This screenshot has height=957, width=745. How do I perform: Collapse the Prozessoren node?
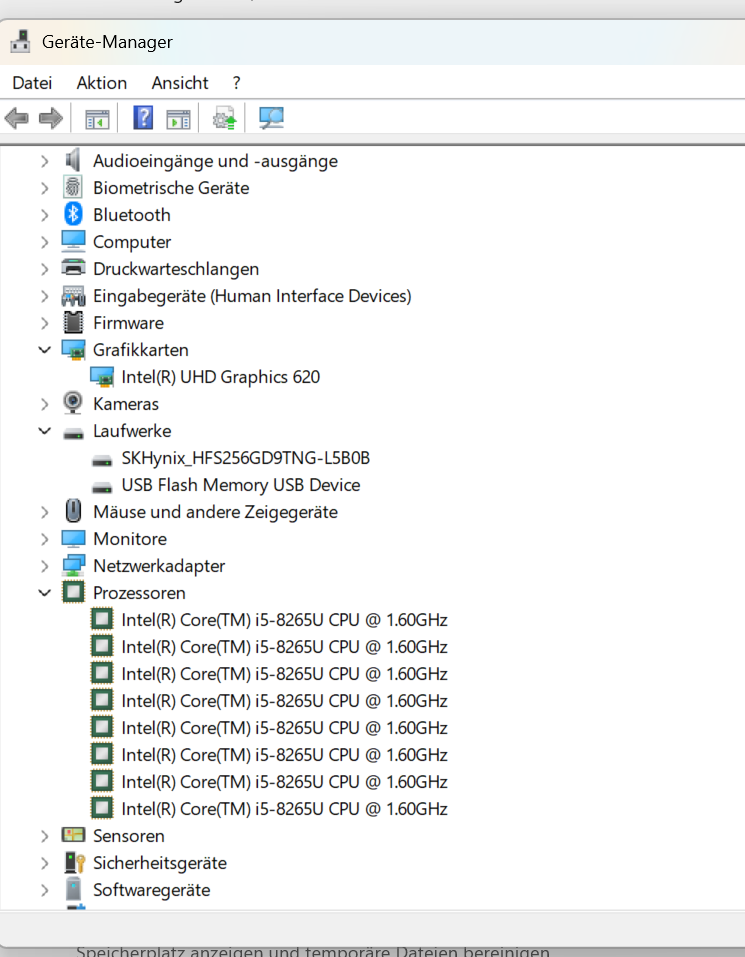[45, 593]
